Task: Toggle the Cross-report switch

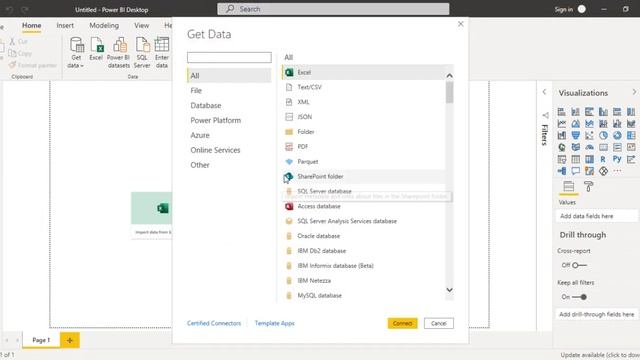Action: tap(579, 265)
